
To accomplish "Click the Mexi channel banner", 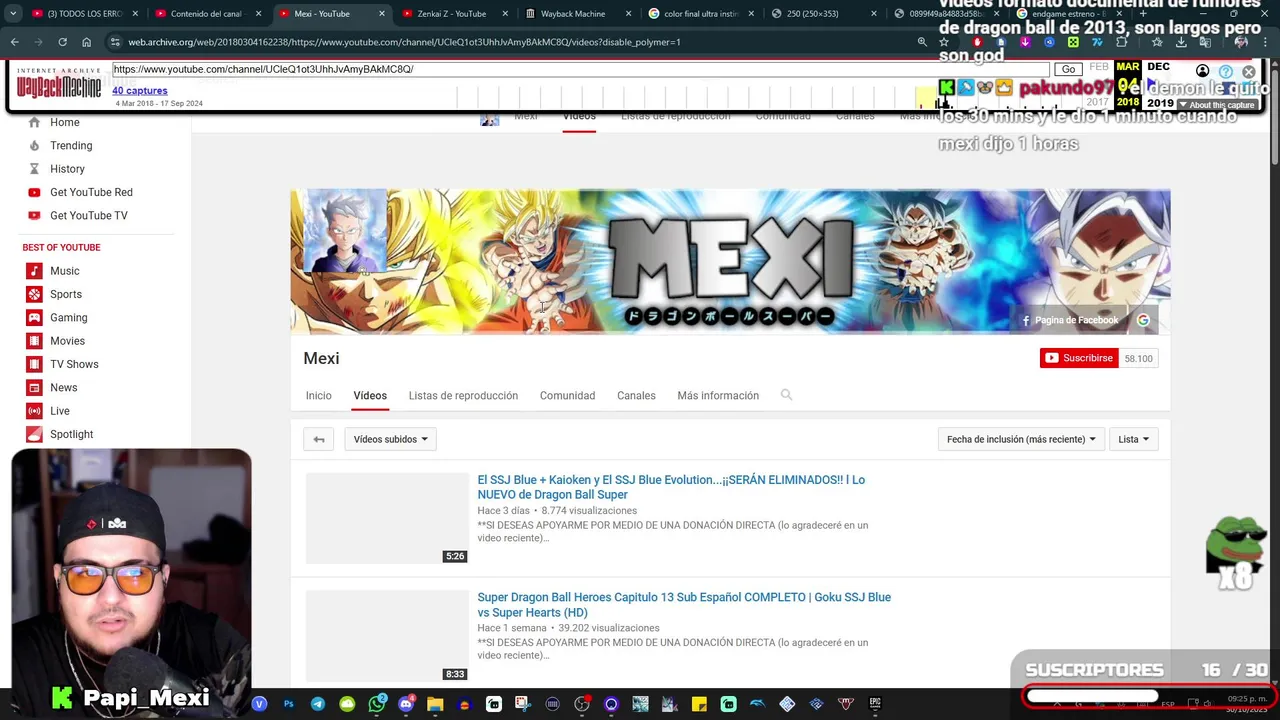I will [x=730, y=261].
